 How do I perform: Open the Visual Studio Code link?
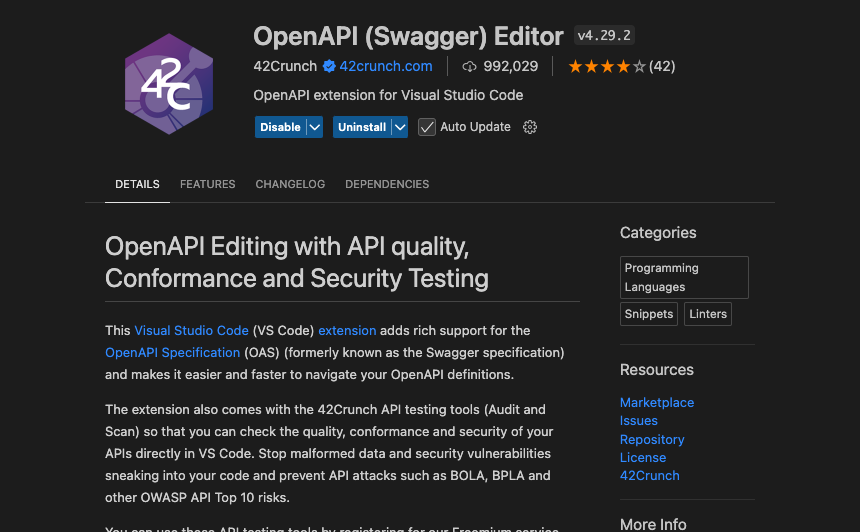click(x=191, y=331)
